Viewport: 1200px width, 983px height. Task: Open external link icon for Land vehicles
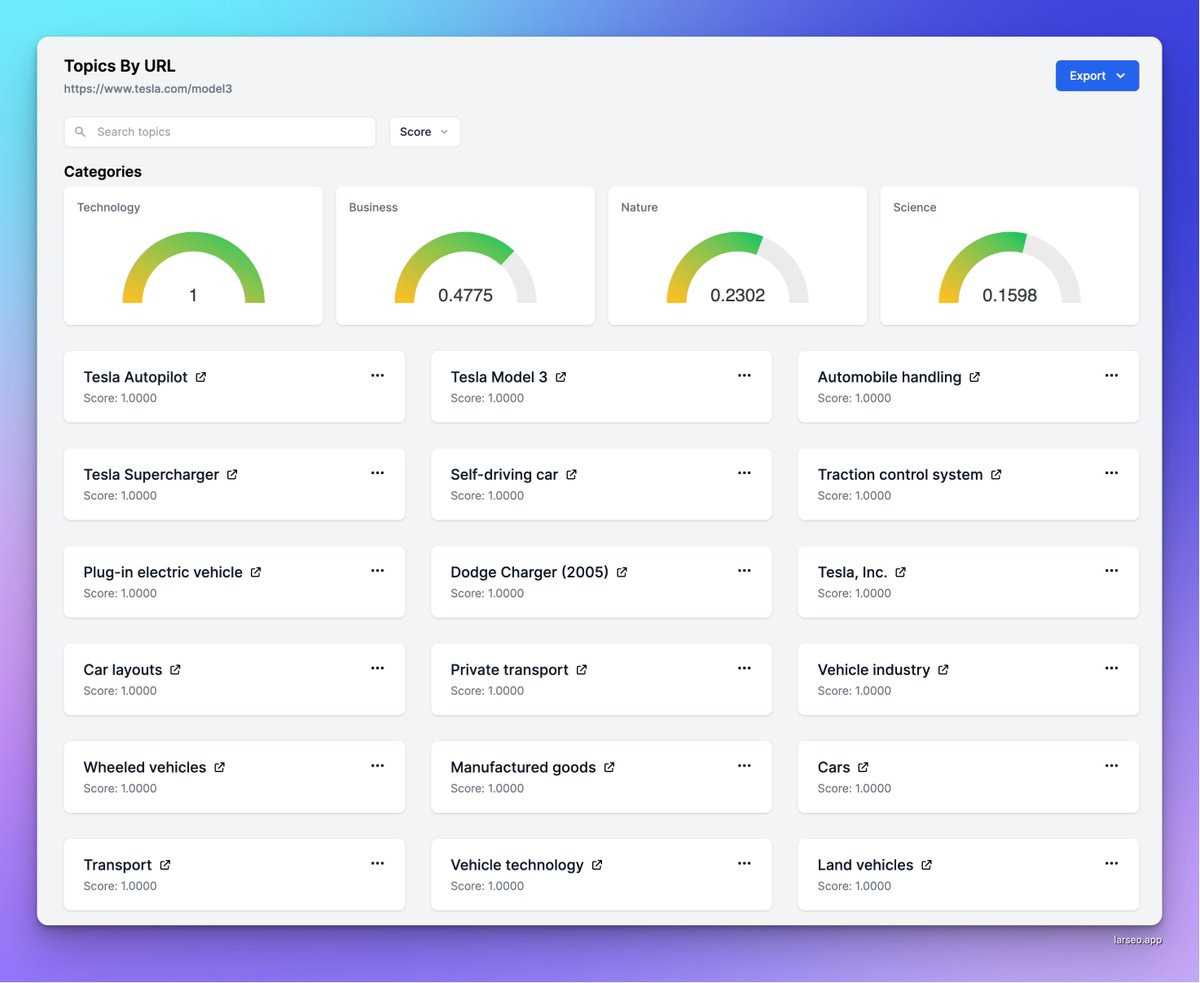click(x=927, y=865)
